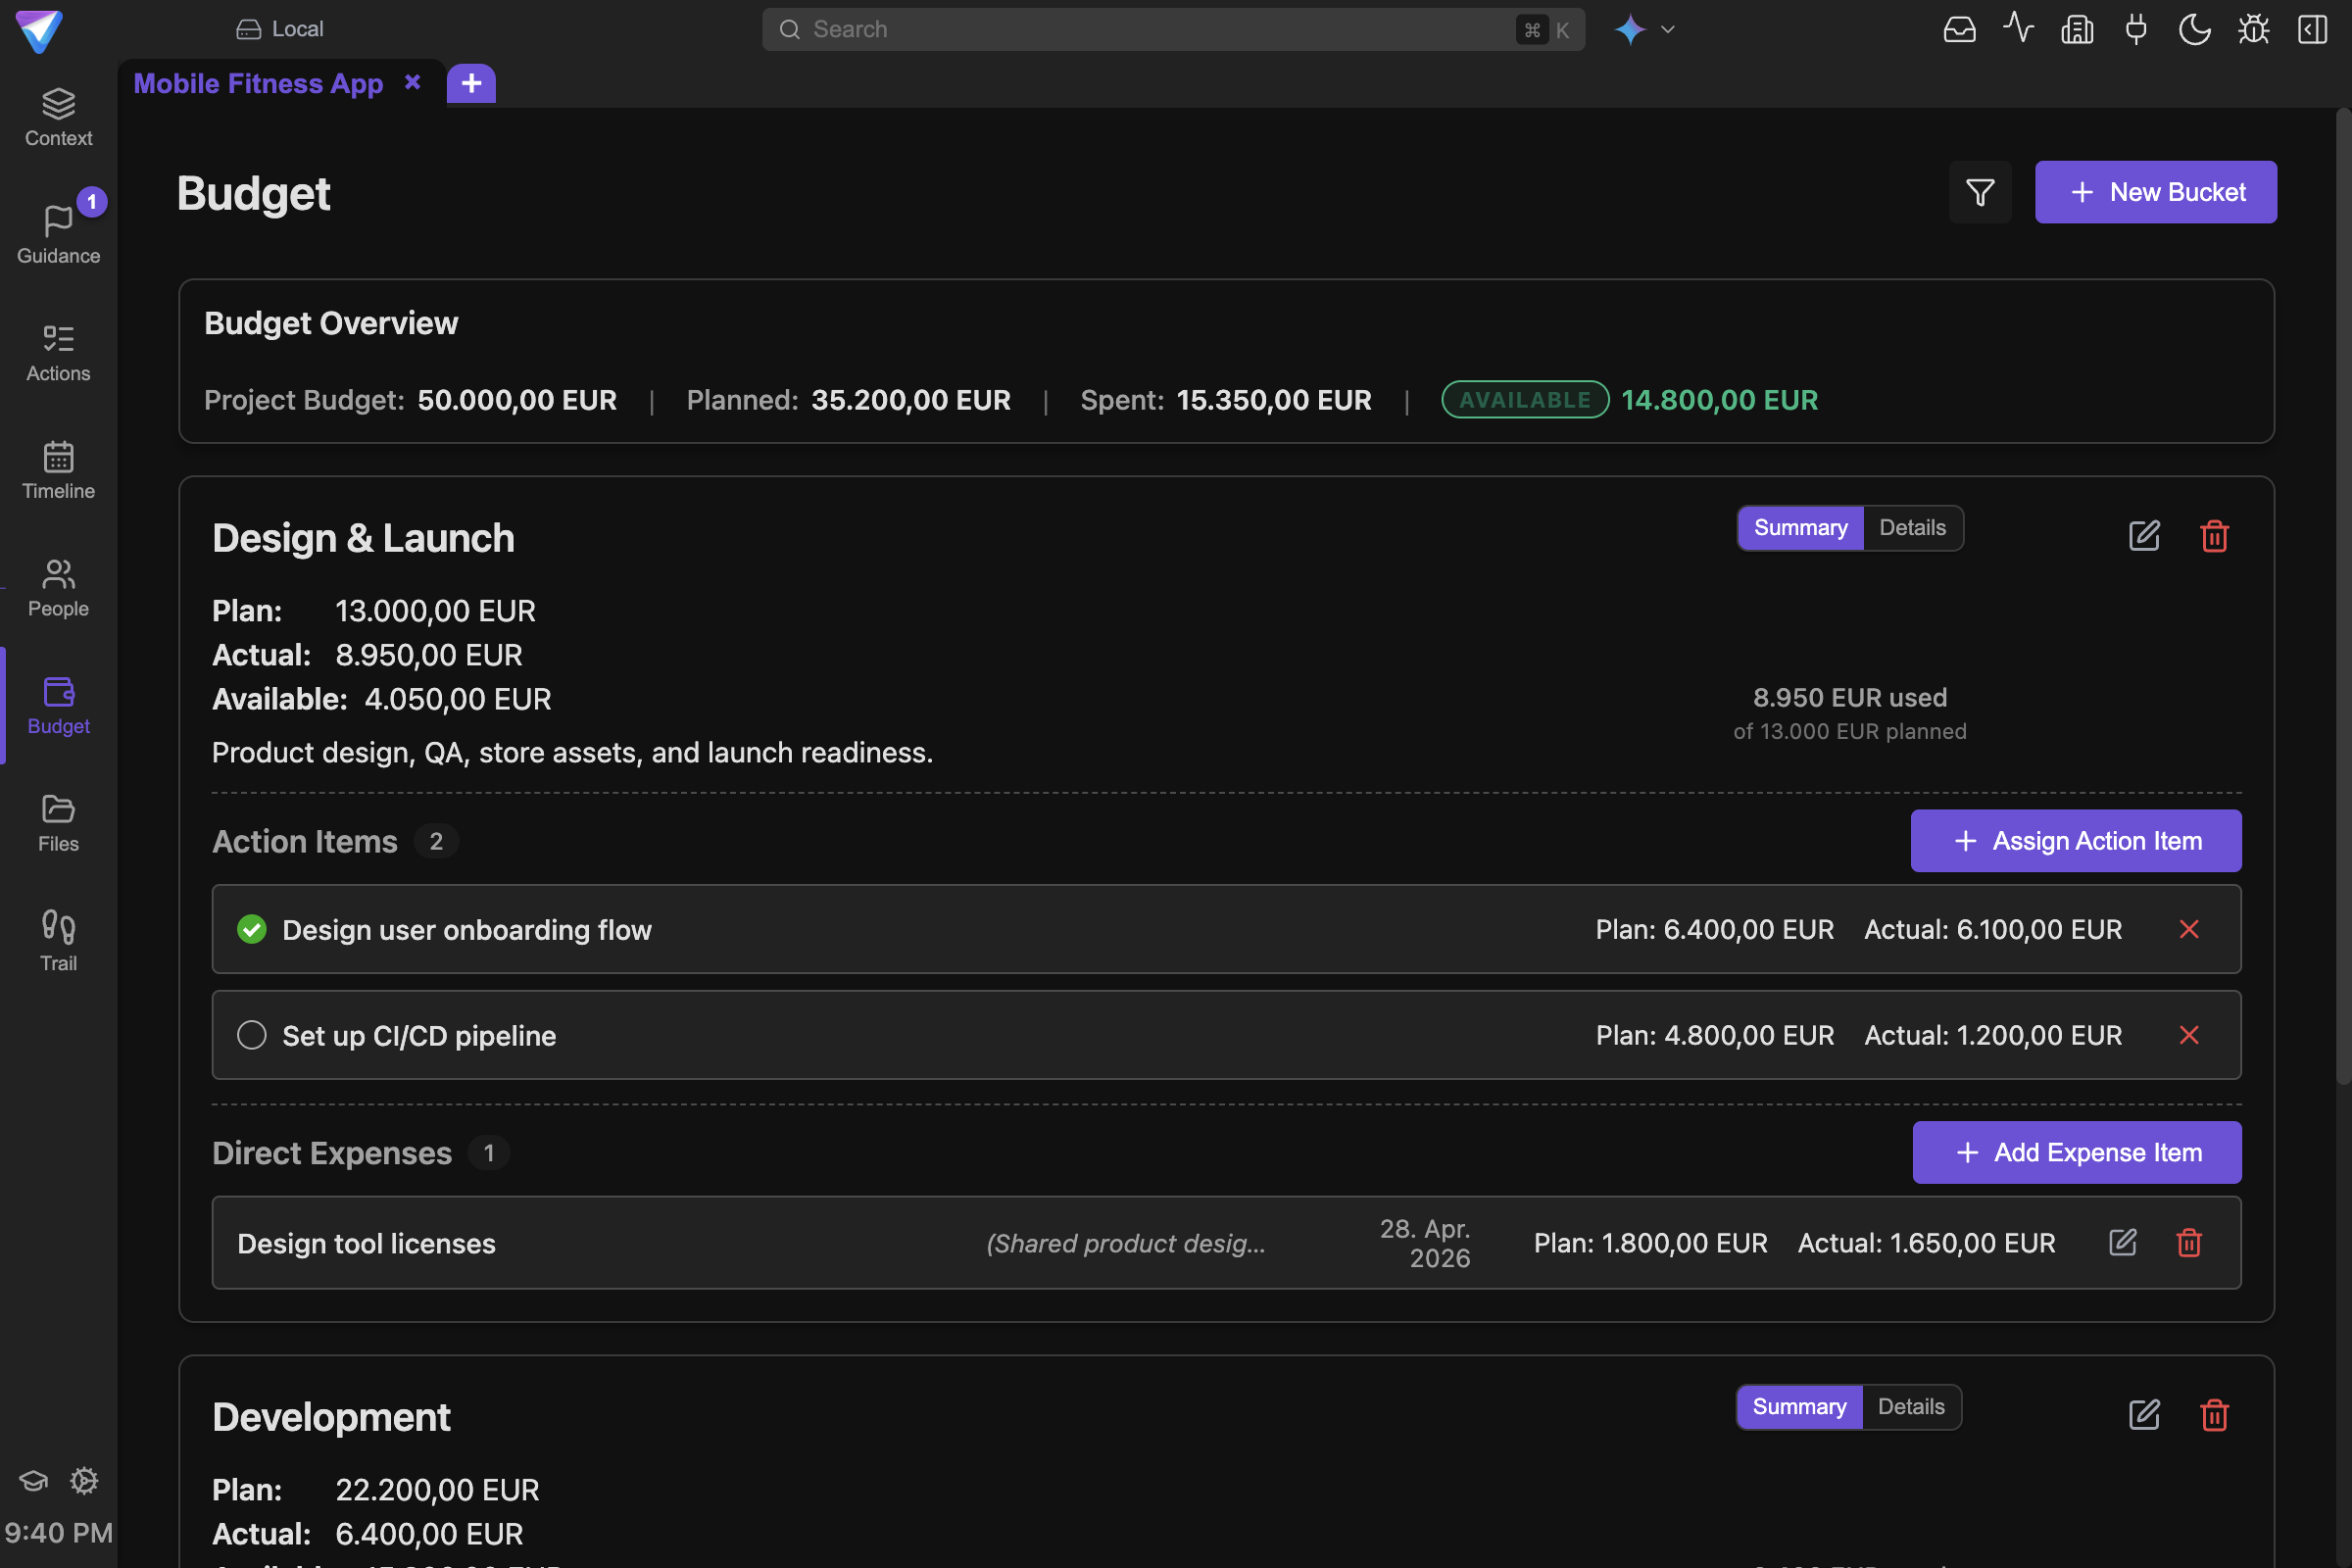The width and height of the screenshot is (2352, 1568).
Task: Open the AI sparkle assistant dropdown
Action: tap(1645, 29)
